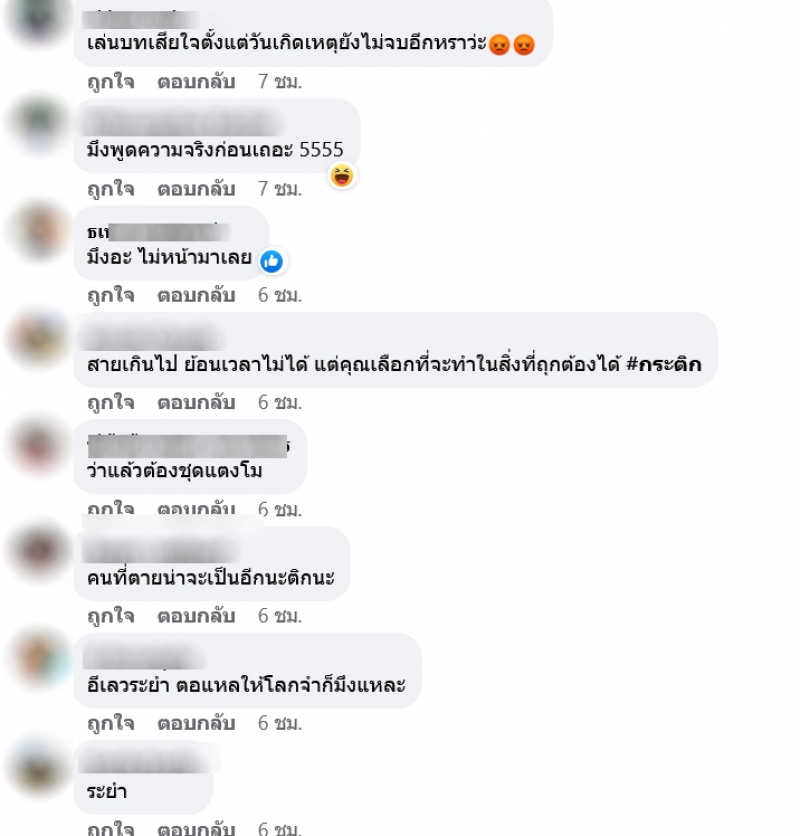Open profile picture of the 5555 commenter
Viewport: 800px width, 836px height.
(38, 123)
